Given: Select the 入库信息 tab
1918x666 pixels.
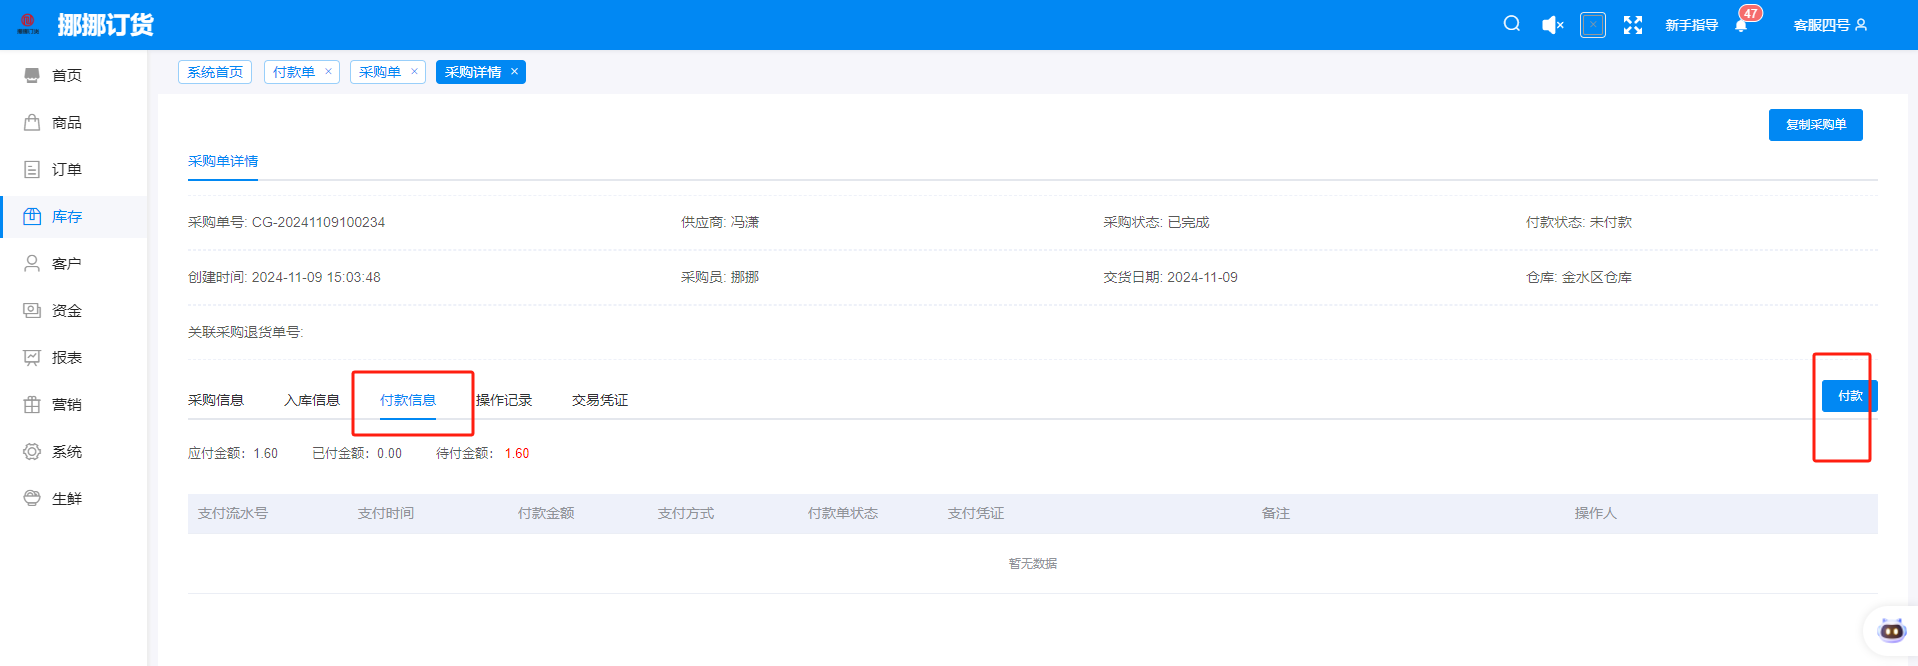Looking at the screenshot, I should pos(311,400).
